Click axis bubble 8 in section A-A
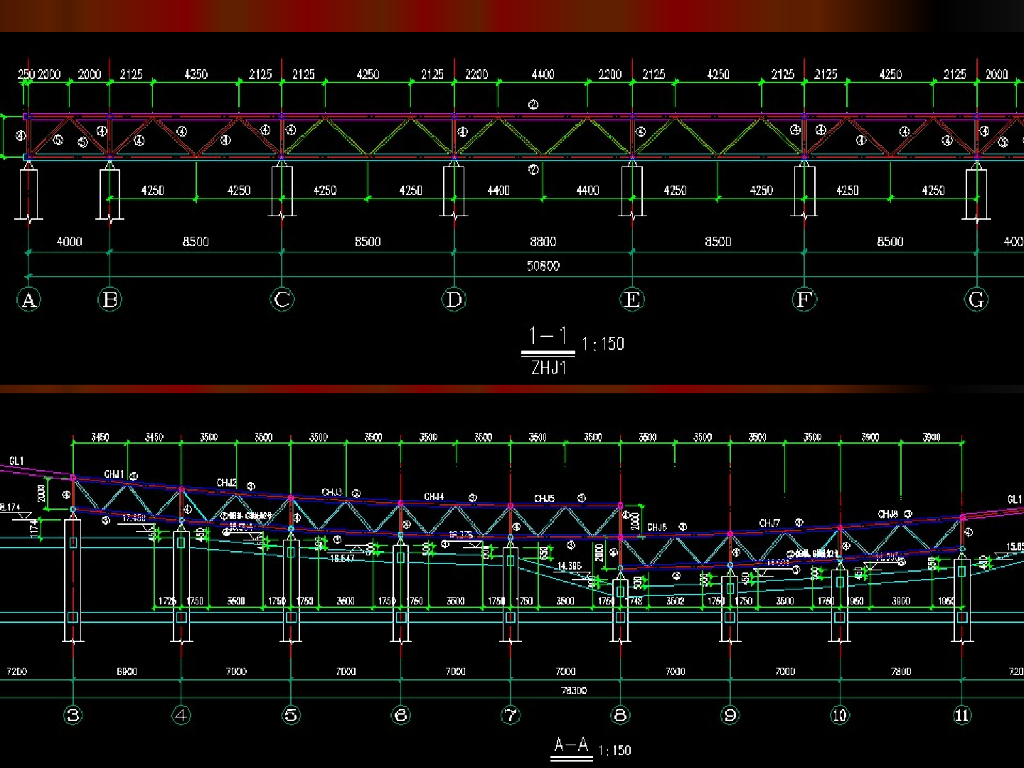The image size is (1024, 768). click(x=620, y=714)
